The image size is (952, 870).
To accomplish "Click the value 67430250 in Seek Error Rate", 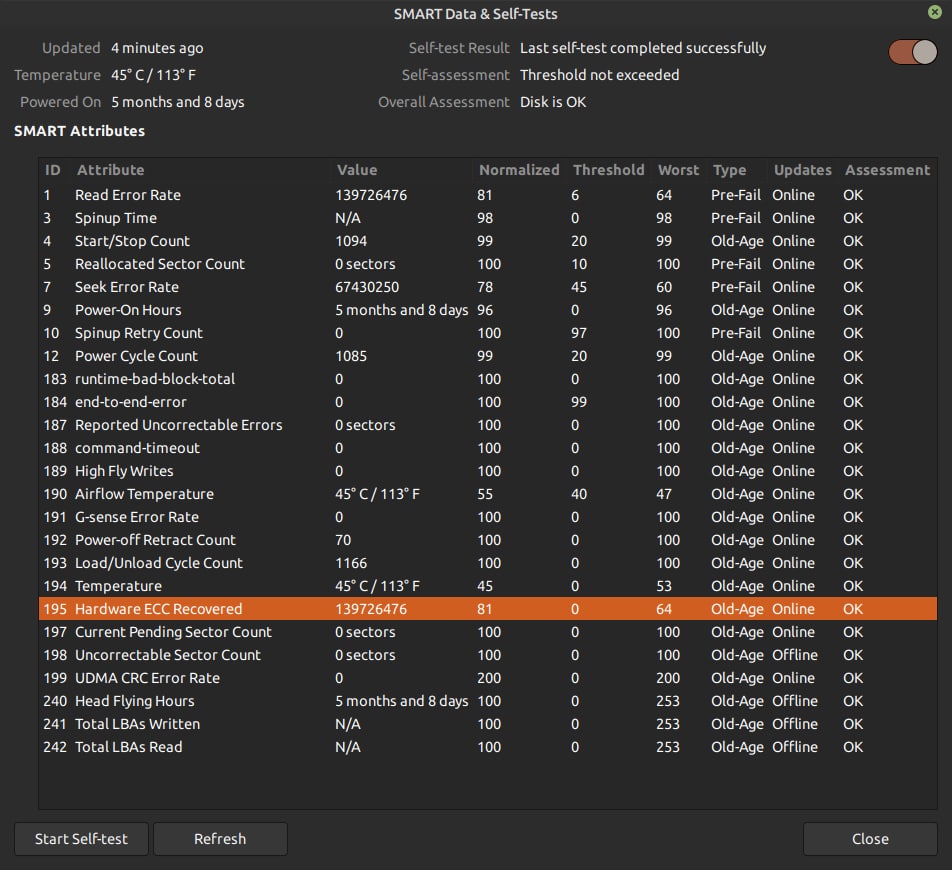I will pyautogui.click(x=367, y=287).
